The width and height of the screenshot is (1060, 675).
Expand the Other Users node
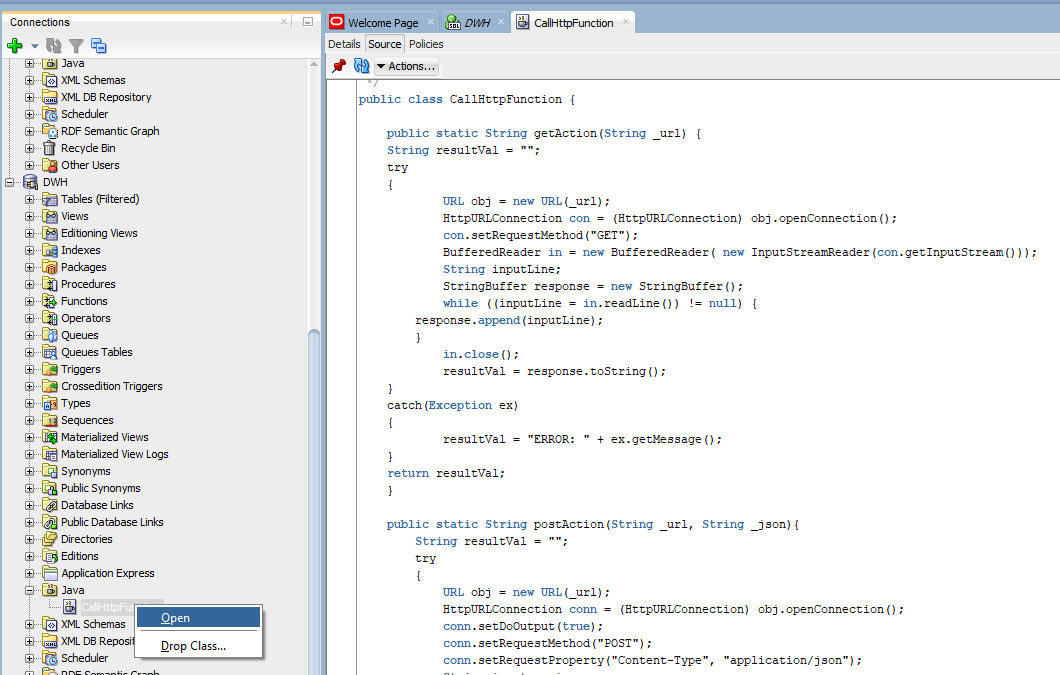coord(29,165)
